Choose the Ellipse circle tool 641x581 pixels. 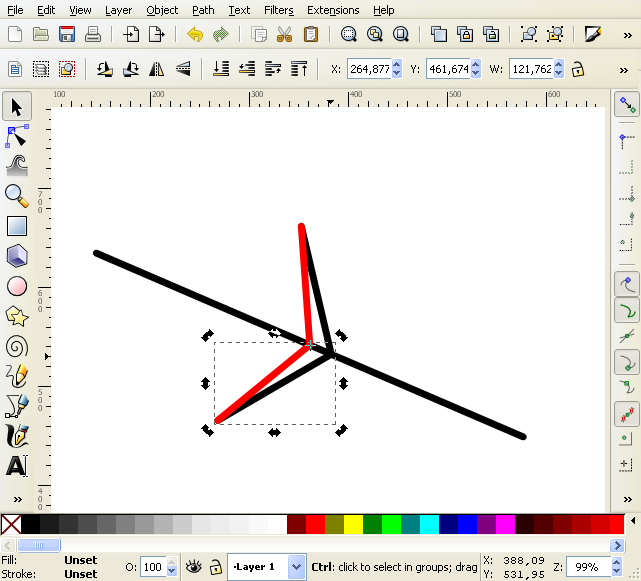point(17,286)
